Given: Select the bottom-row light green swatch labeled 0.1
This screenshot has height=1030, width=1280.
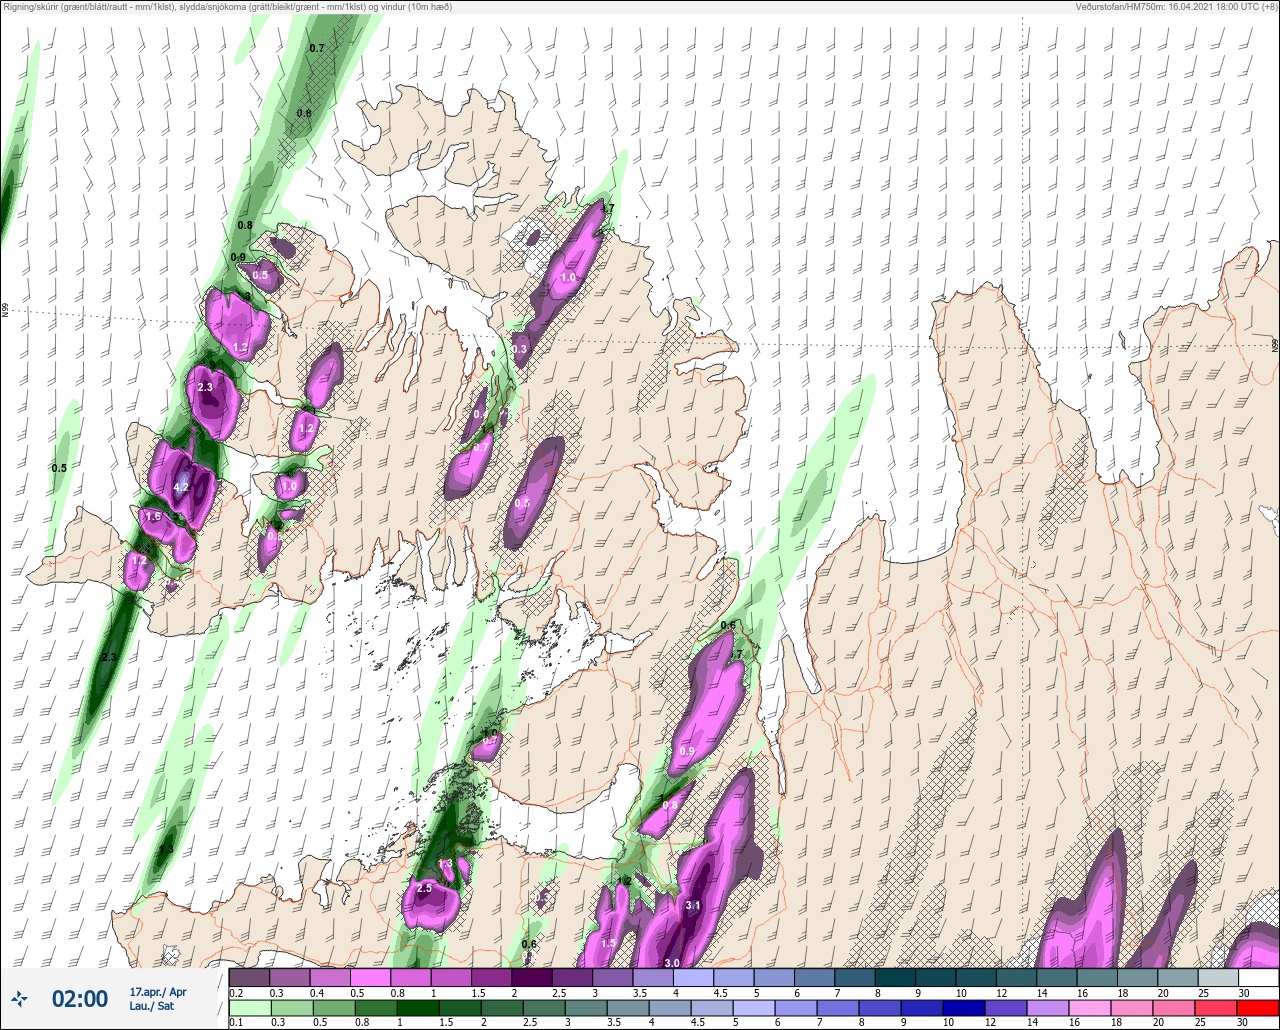Looking at the screenshot, I should [x=249, y=1007].
